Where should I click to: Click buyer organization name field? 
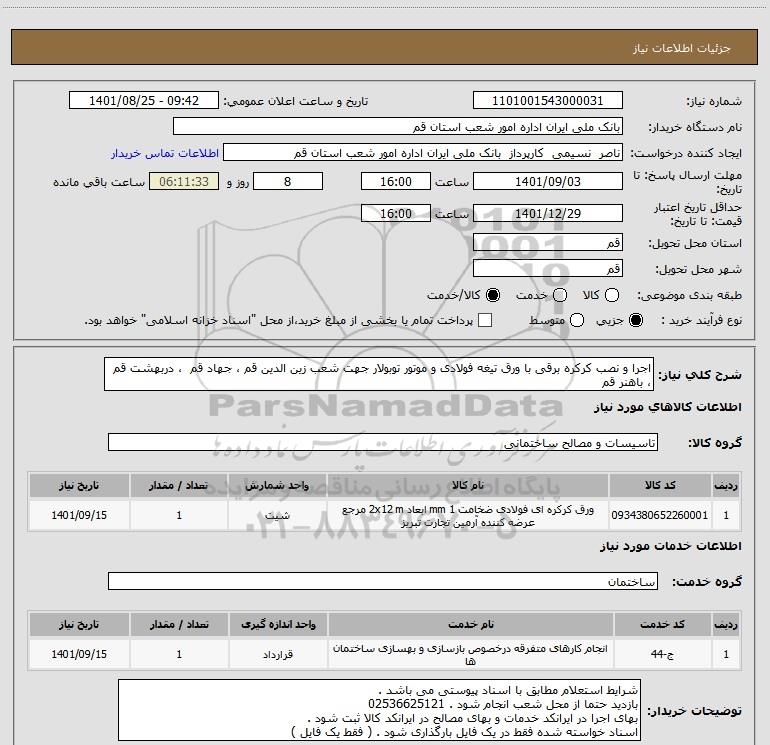pyautogui.click(x=398, y=127)
